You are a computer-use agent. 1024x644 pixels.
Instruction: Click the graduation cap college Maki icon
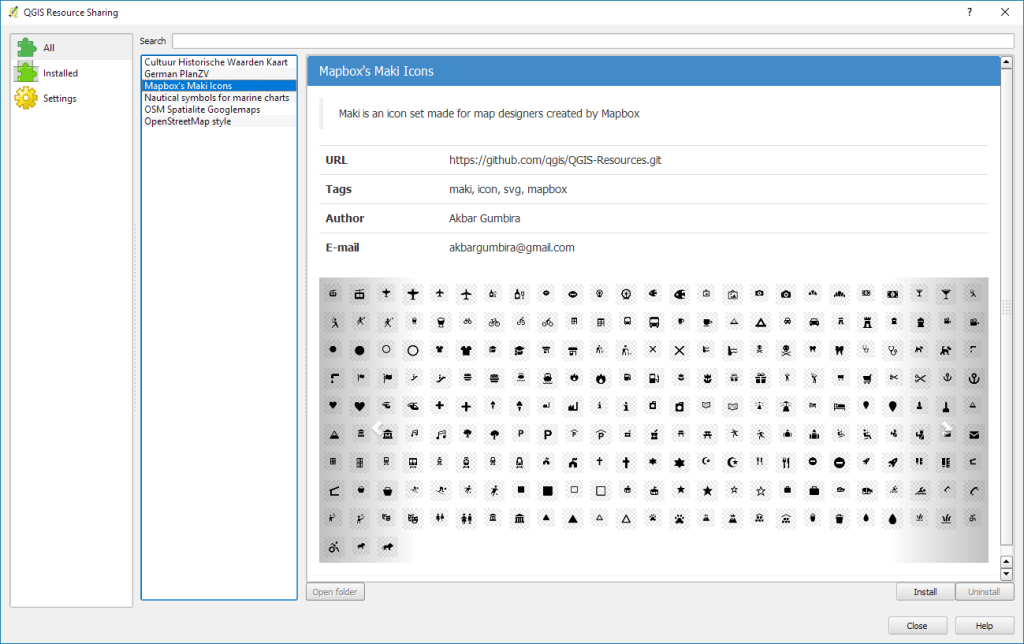point(519,350)
